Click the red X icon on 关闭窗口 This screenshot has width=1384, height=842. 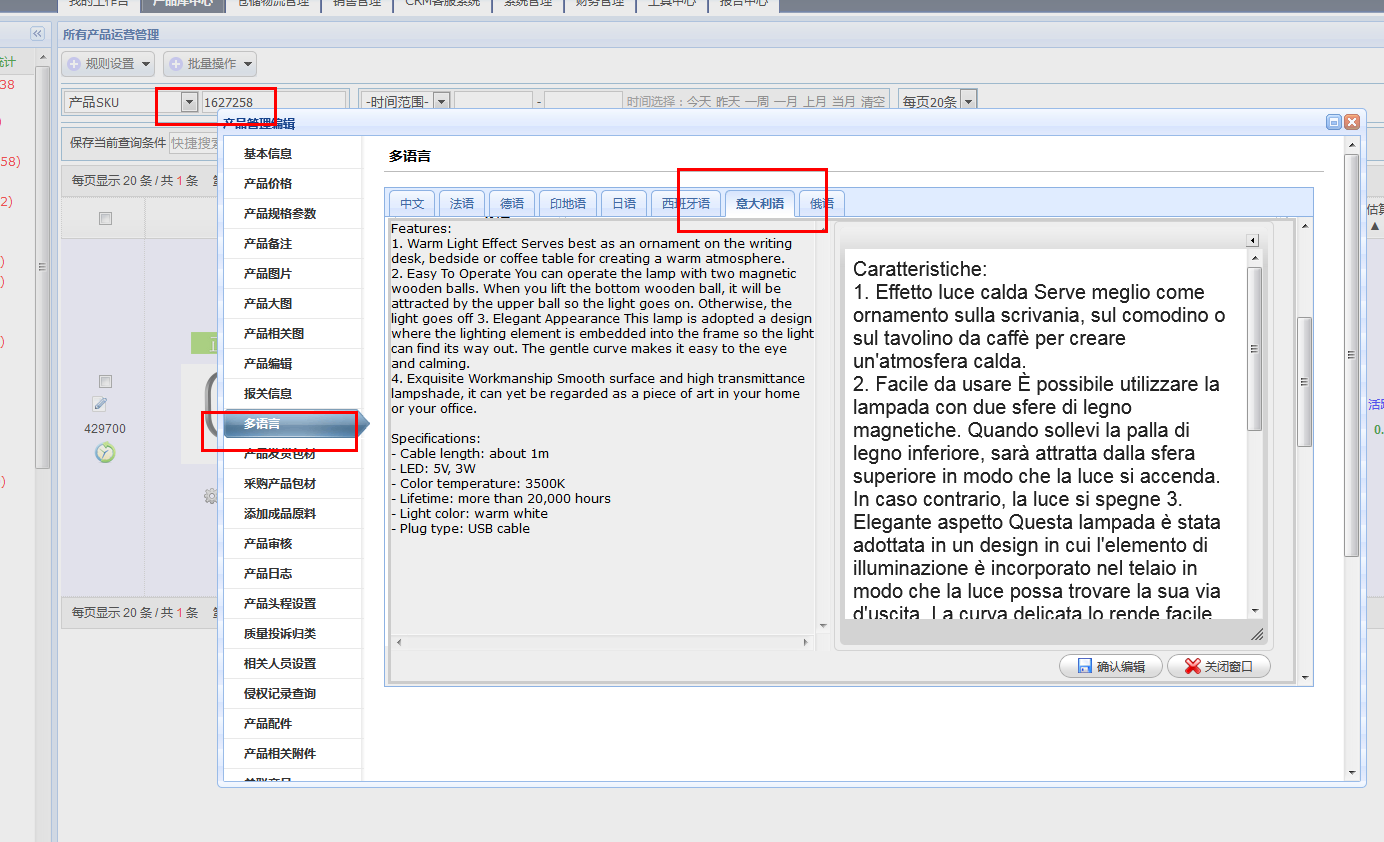[x=1192, y=666]
